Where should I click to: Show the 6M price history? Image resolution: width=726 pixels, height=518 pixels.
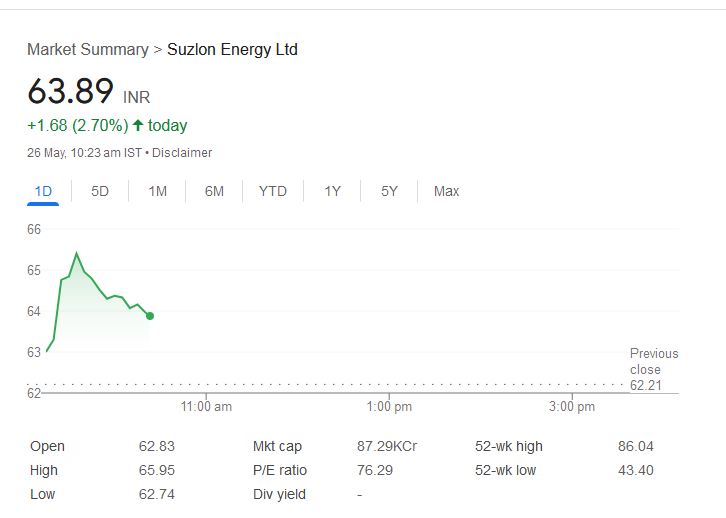(214, 191)
